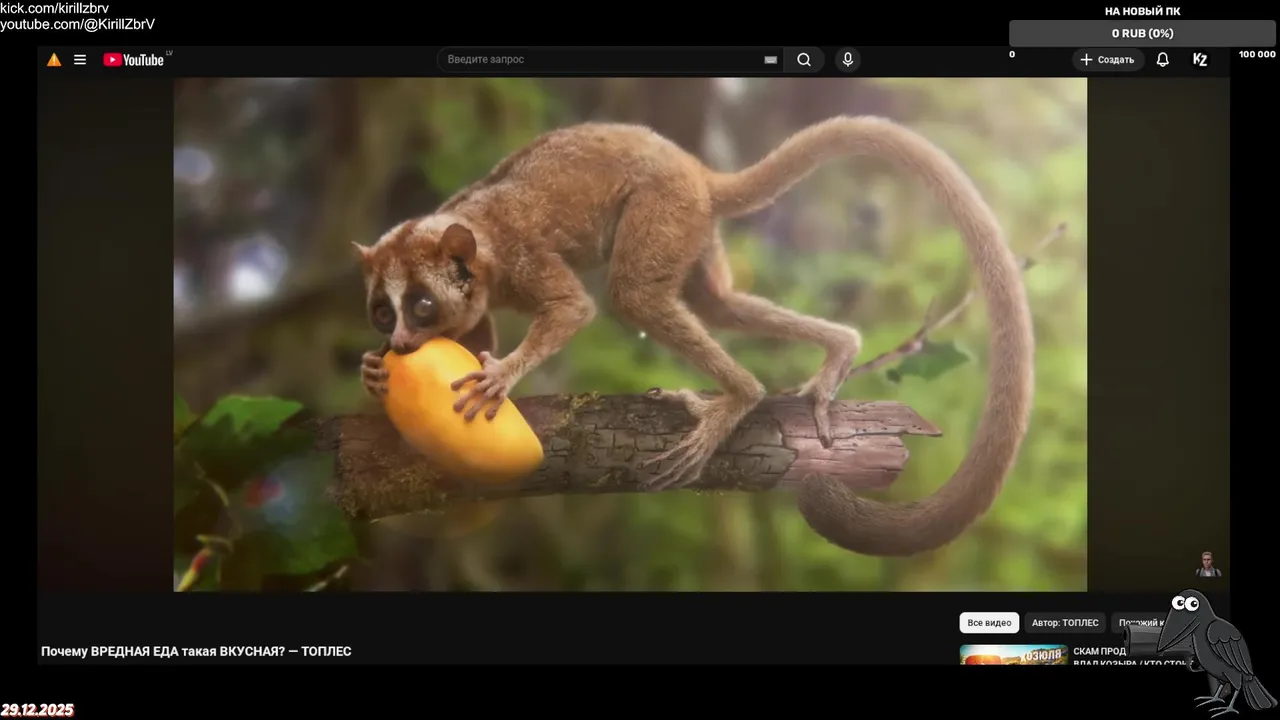1280x720 pixels.
Task: Click the search magnifier button
Action: click(x=804, y=60)
